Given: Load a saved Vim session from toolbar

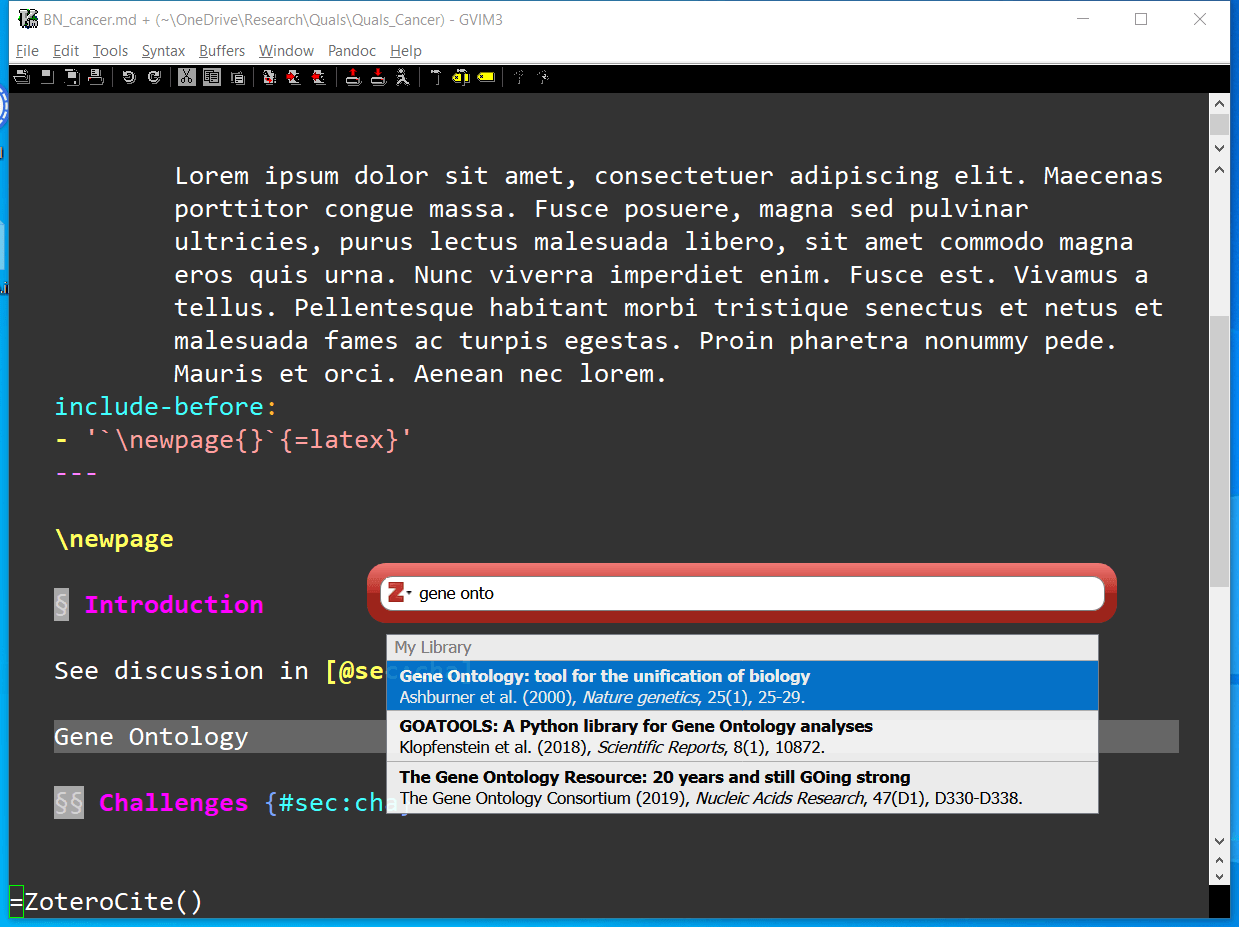Looking at the screenshot, I should [x=354, y=77].
